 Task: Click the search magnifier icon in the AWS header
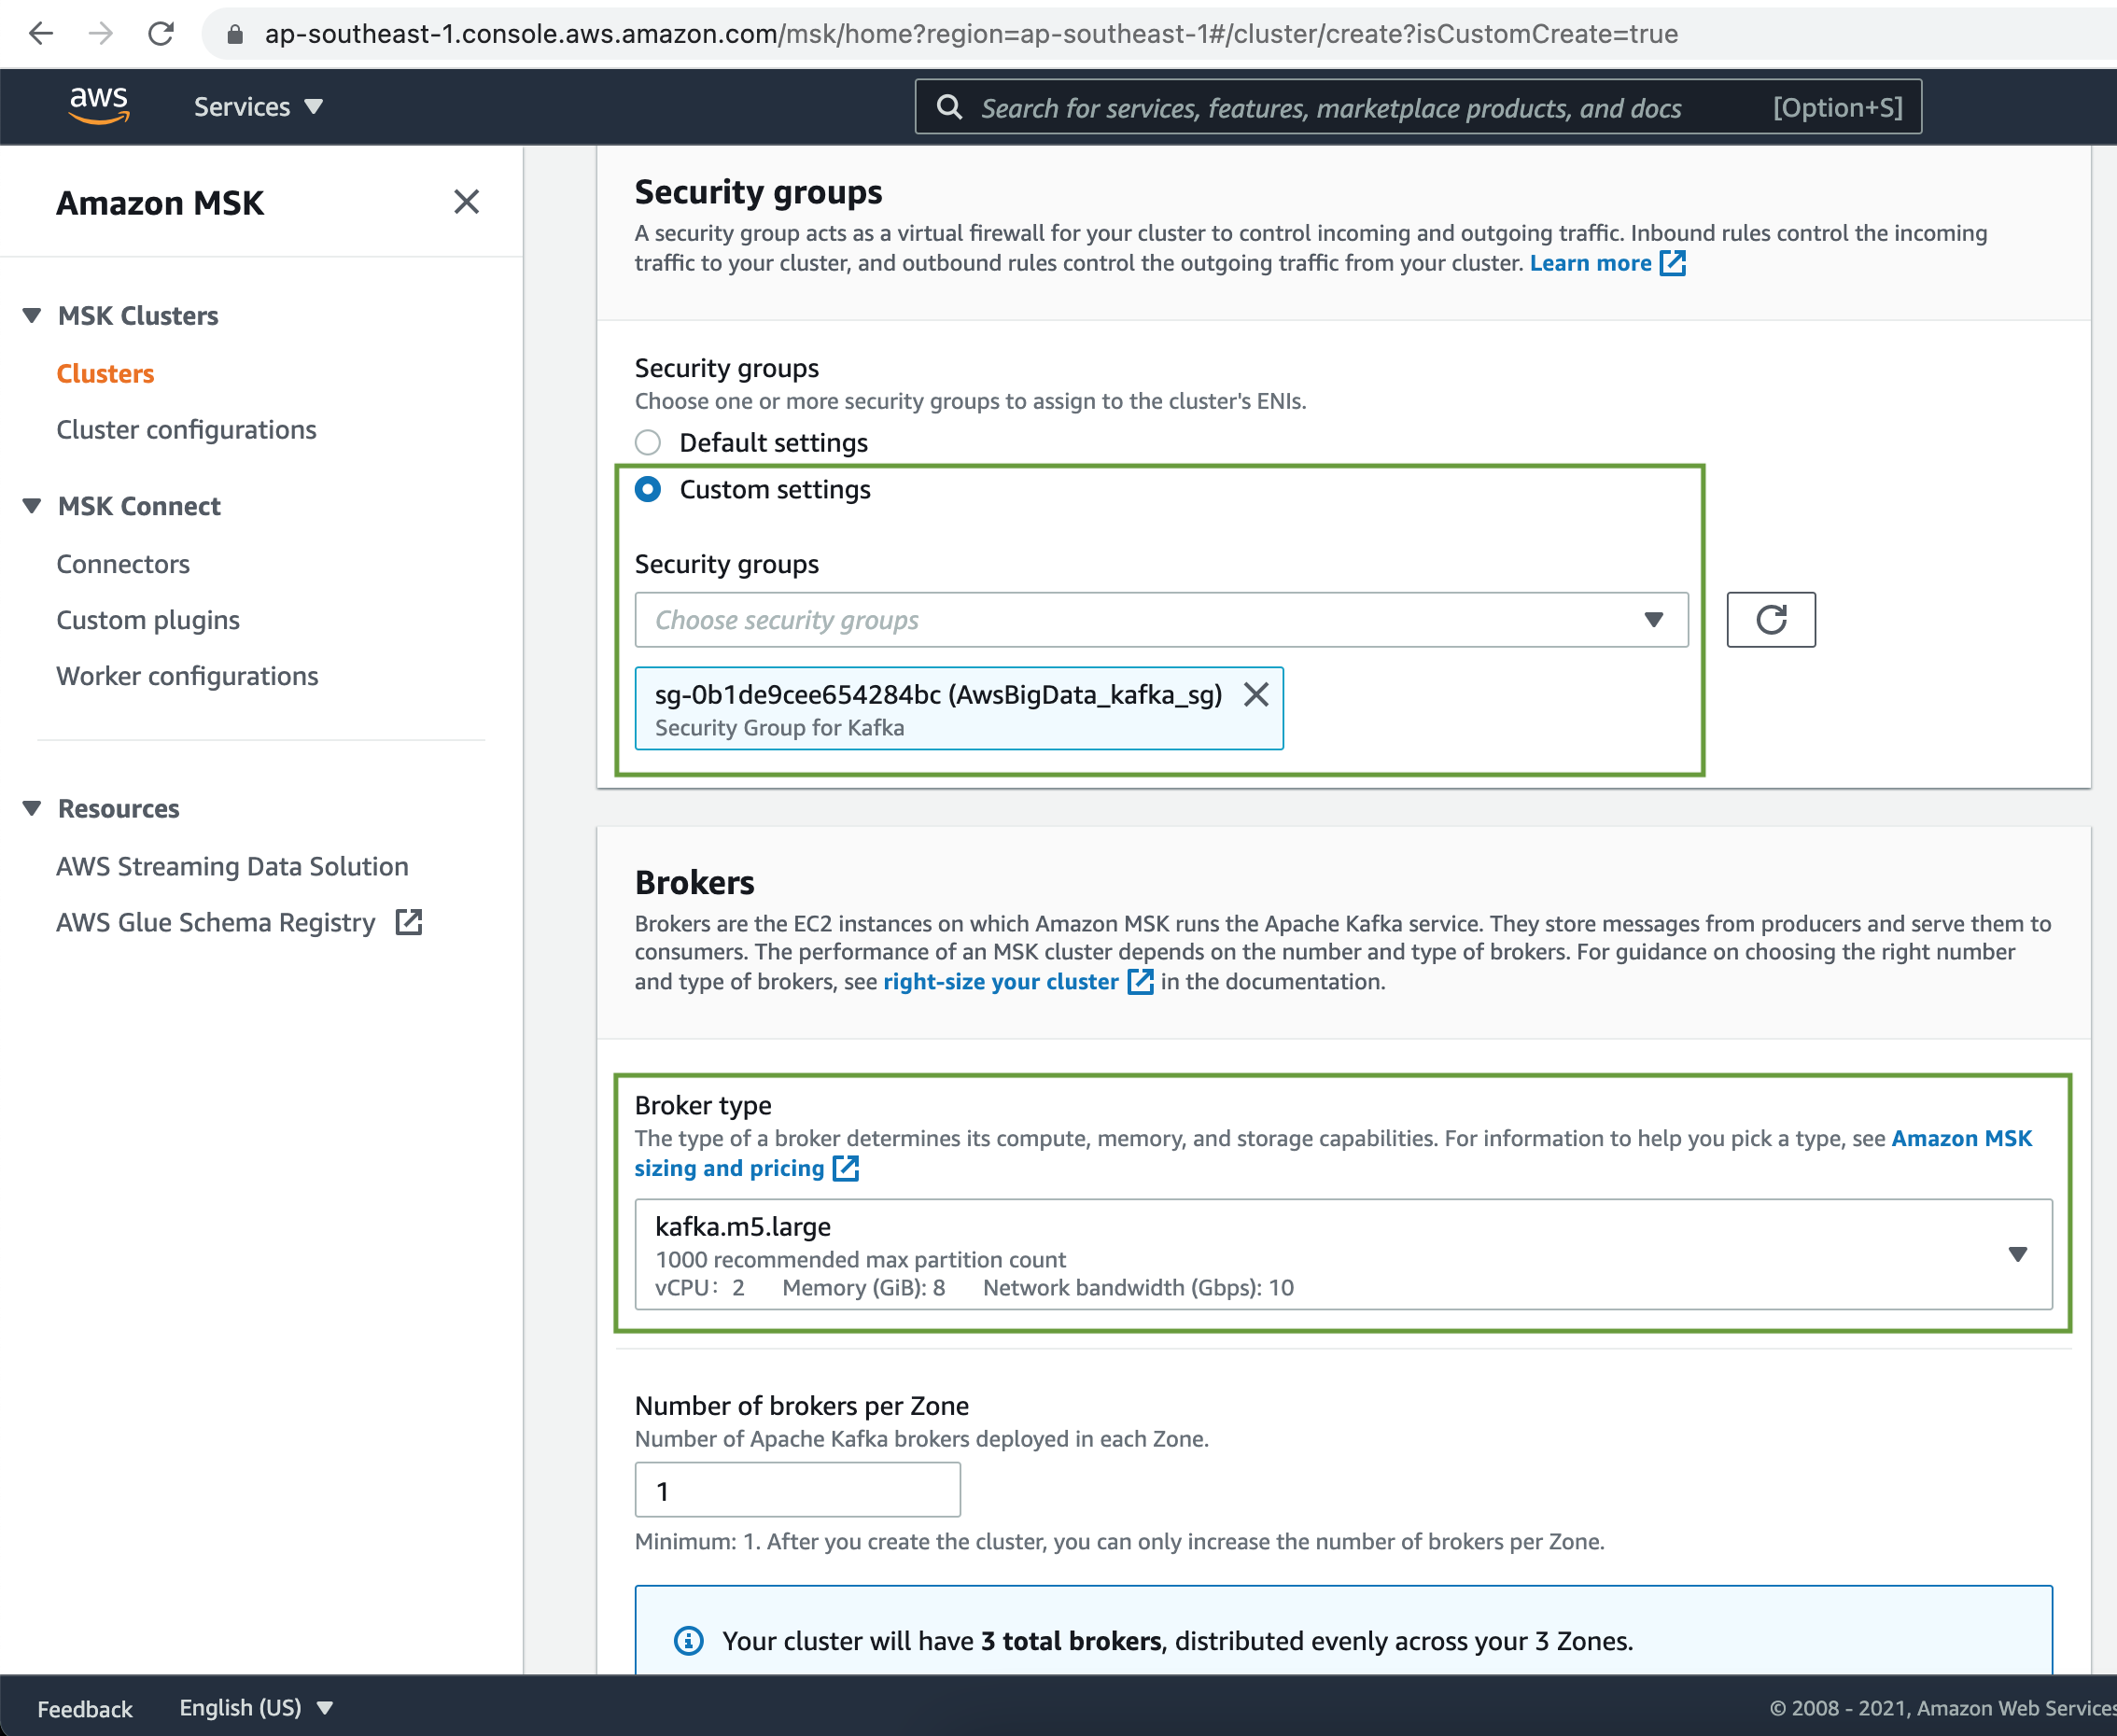point(949,107)
